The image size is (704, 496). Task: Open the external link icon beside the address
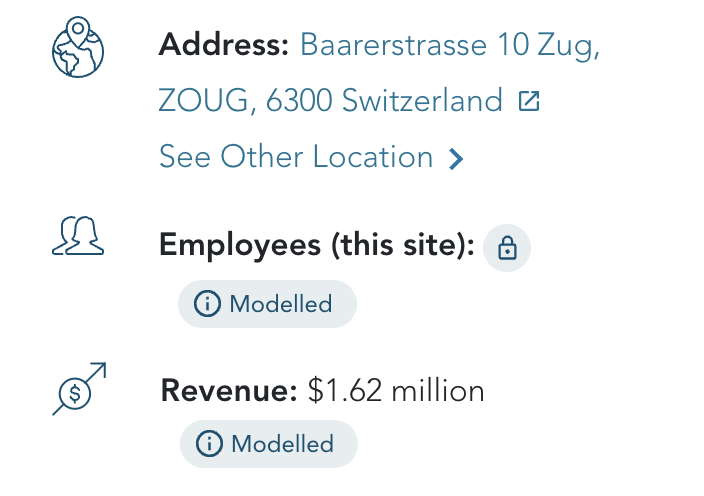tap(528, 101)
